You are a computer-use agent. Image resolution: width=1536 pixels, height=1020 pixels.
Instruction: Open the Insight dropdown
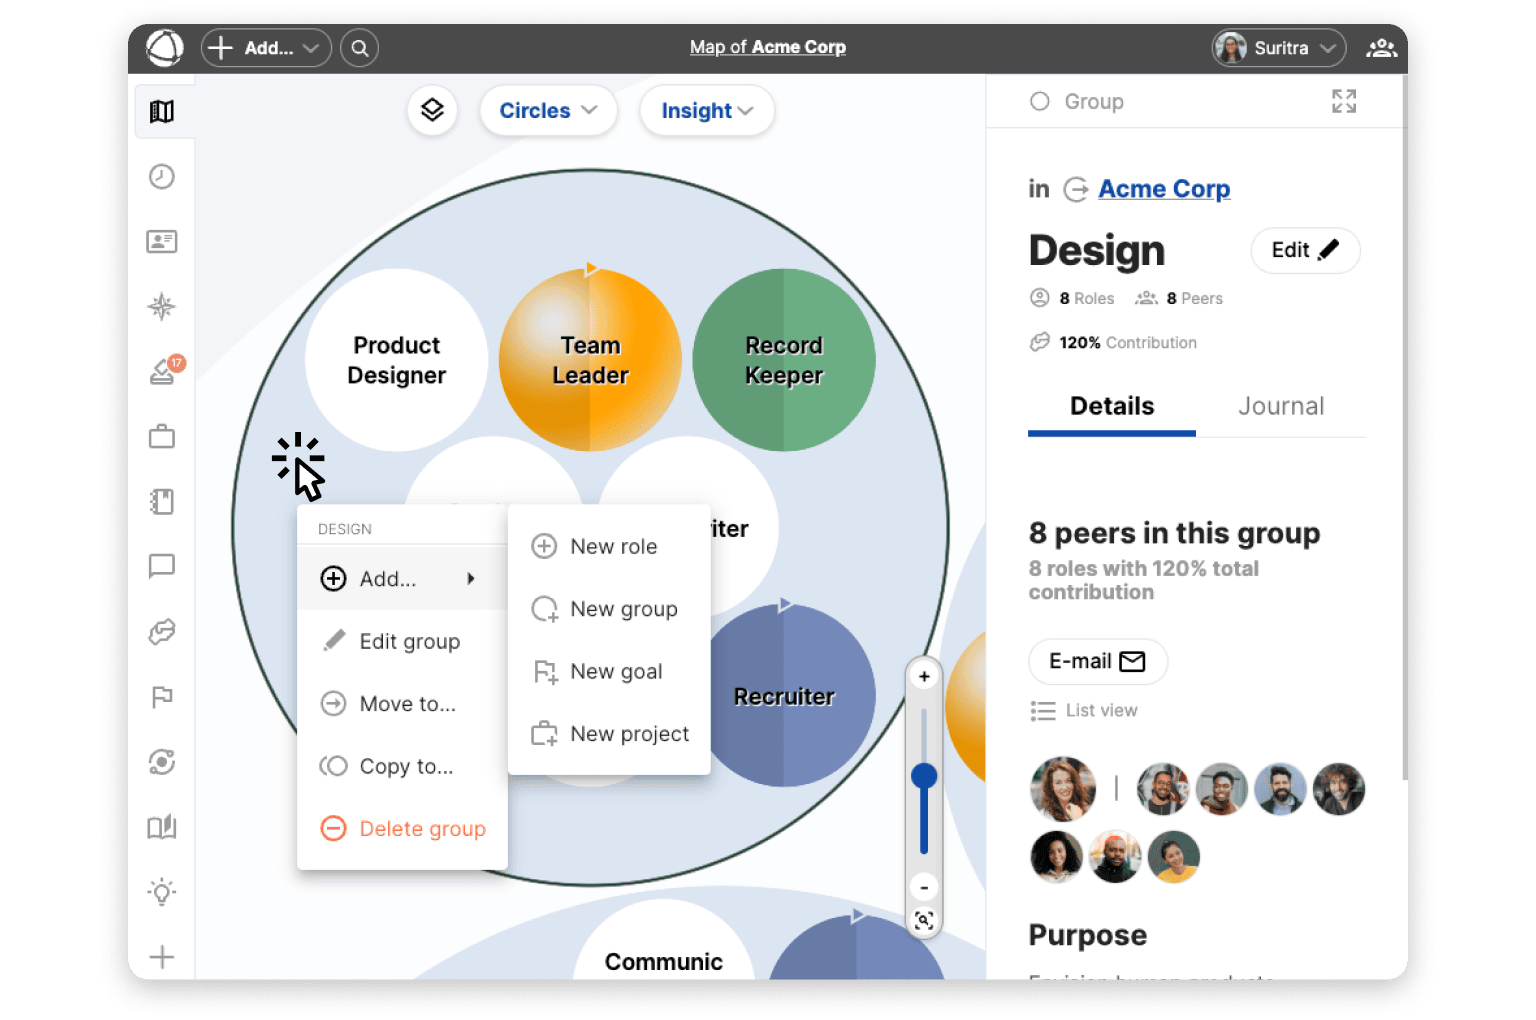click(x=706, y=110)
